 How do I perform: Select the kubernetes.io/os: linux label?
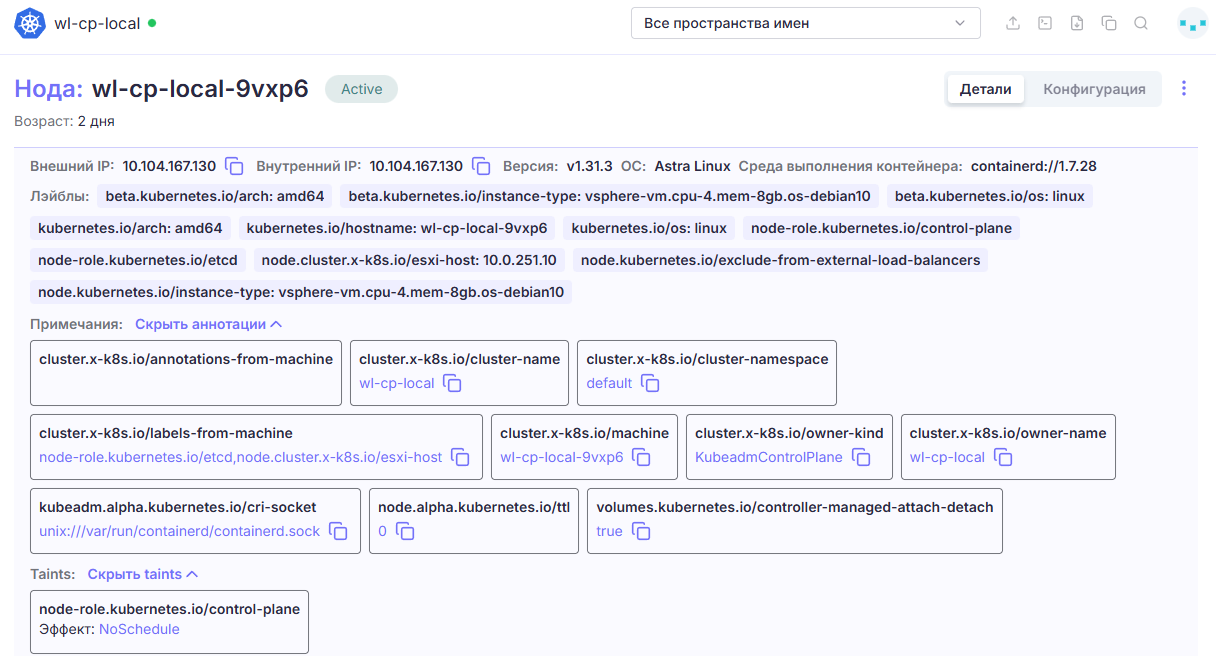(649, 228)
